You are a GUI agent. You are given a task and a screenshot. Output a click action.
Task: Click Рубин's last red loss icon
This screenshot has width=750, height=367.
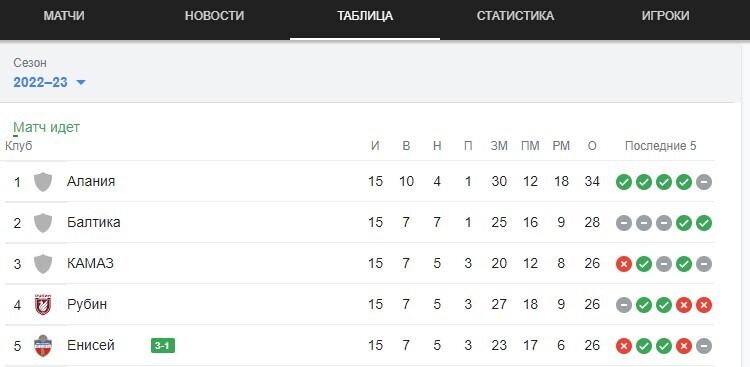704,305
